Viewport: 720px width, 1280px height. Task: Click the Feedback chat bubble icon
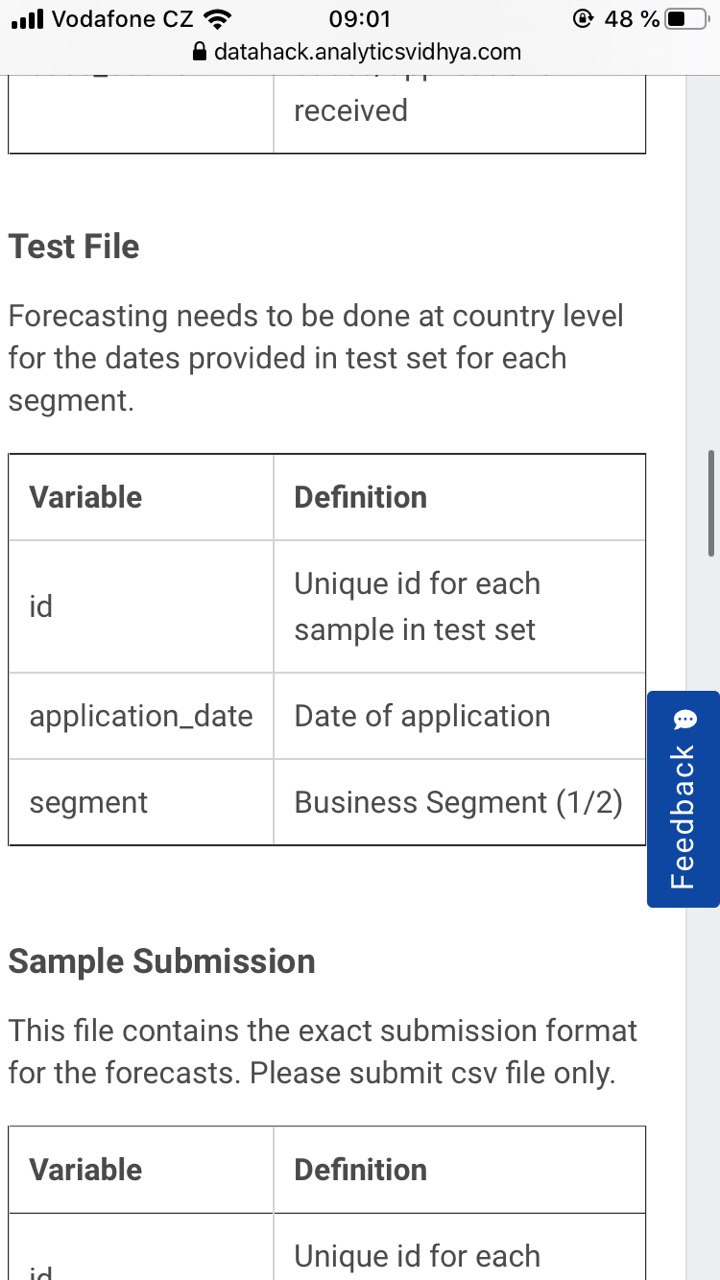(684, 720)
